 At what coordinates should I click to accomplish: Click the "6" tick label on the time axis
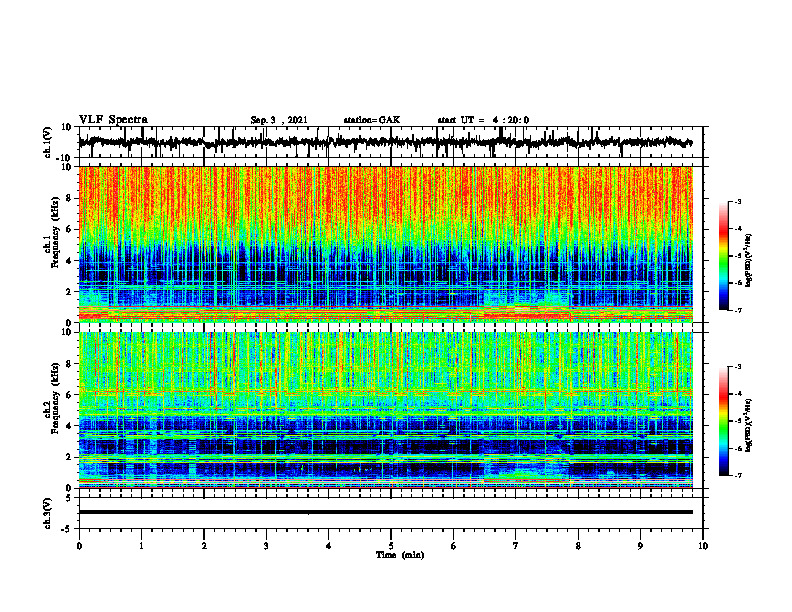[454, 546]
